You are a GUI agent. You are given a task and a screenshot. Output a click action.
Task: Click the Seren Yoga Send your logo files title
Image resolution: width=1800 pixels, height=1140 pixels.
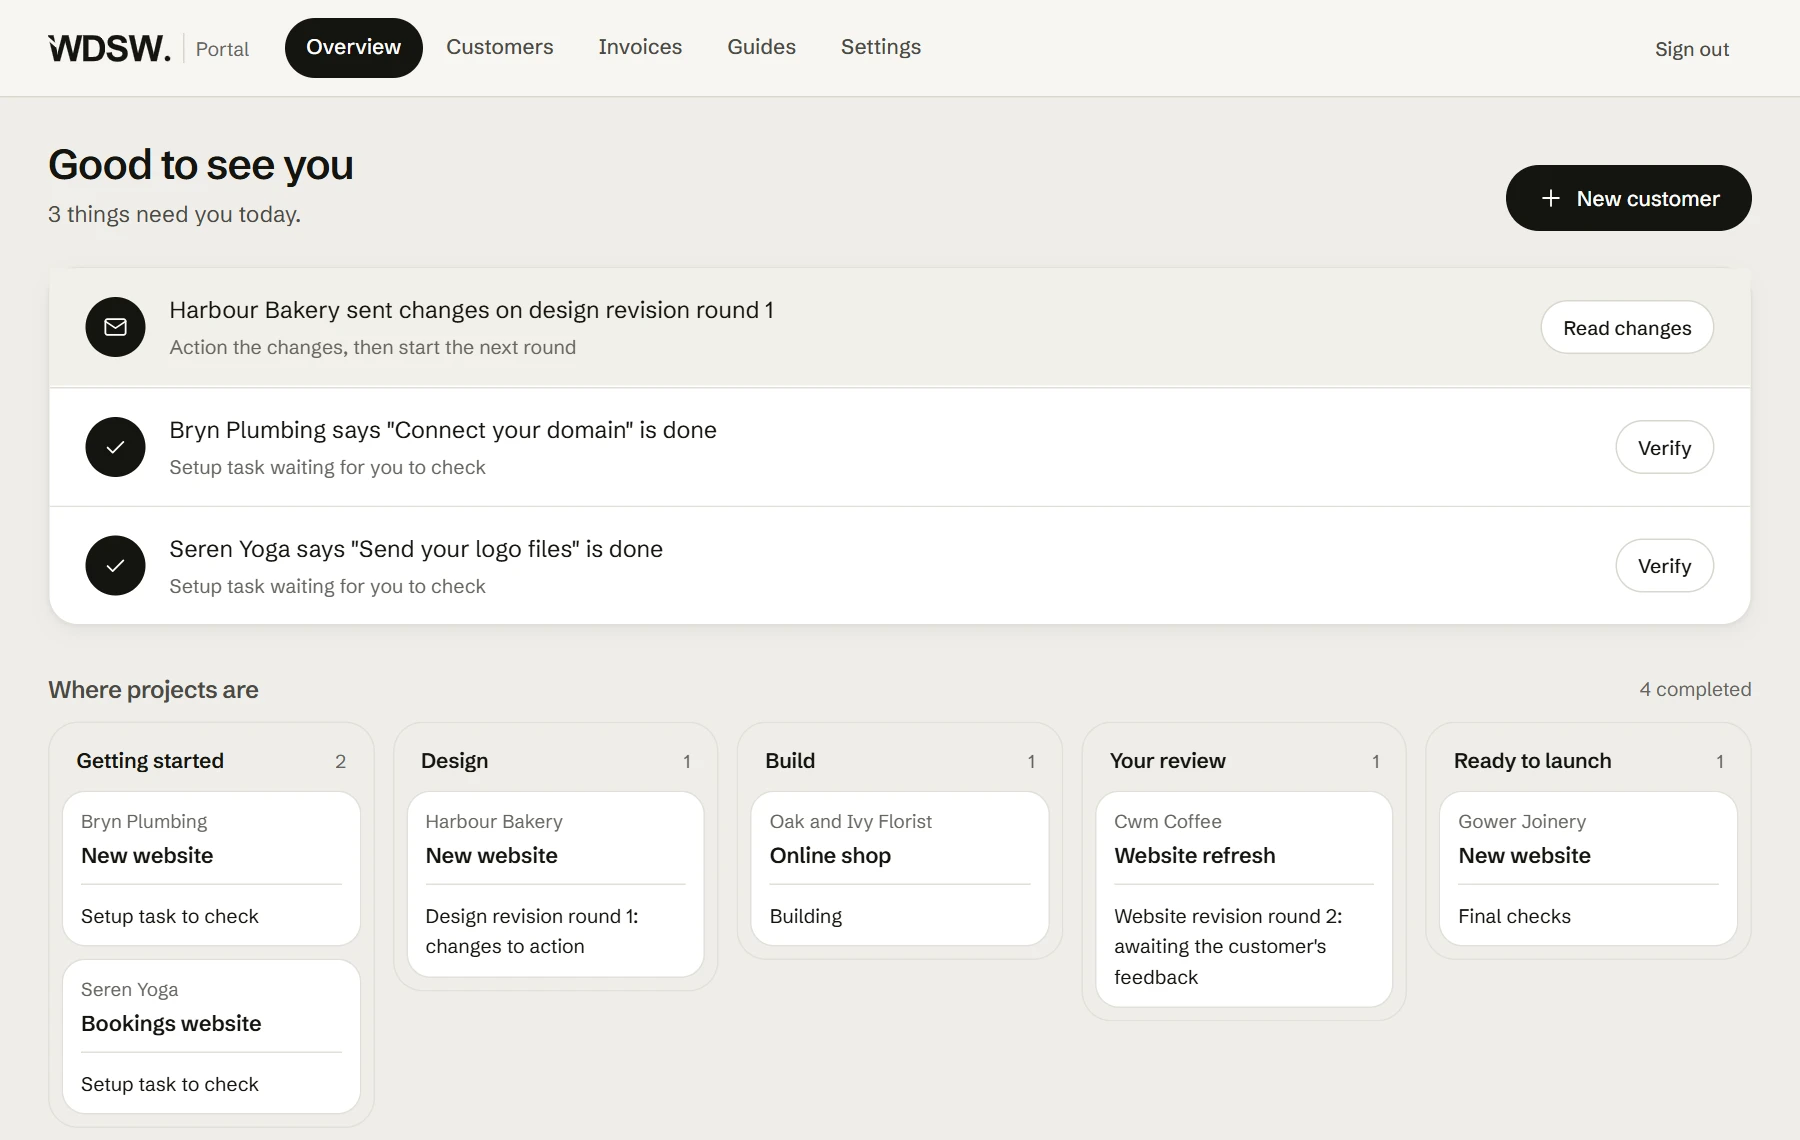(416, 549)
